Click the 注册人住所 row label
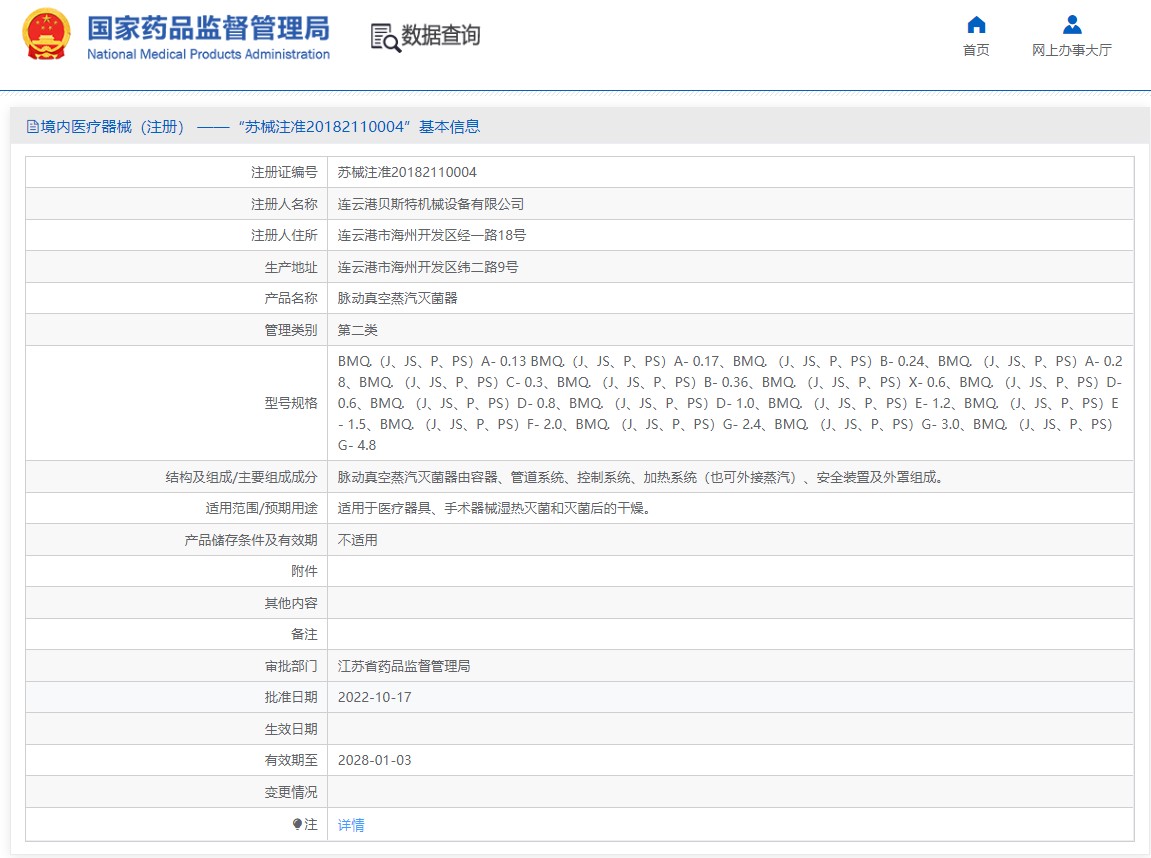1151x858 pixels. pos(284,236)
